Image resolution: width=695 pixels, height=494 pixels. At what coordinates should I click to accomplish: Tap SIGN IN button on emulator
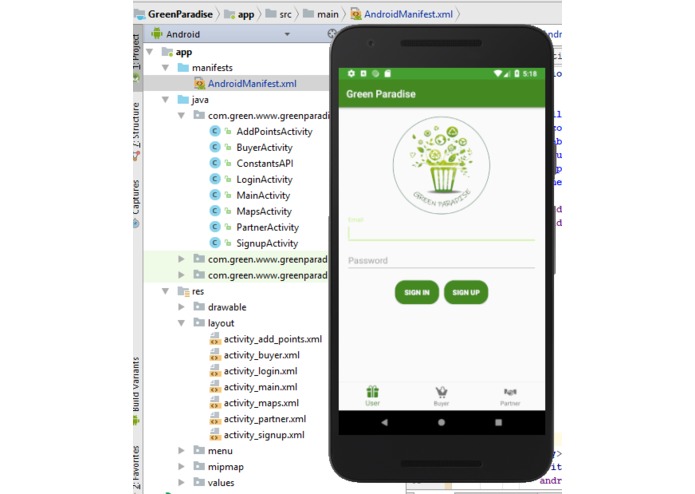pos(417,292)
